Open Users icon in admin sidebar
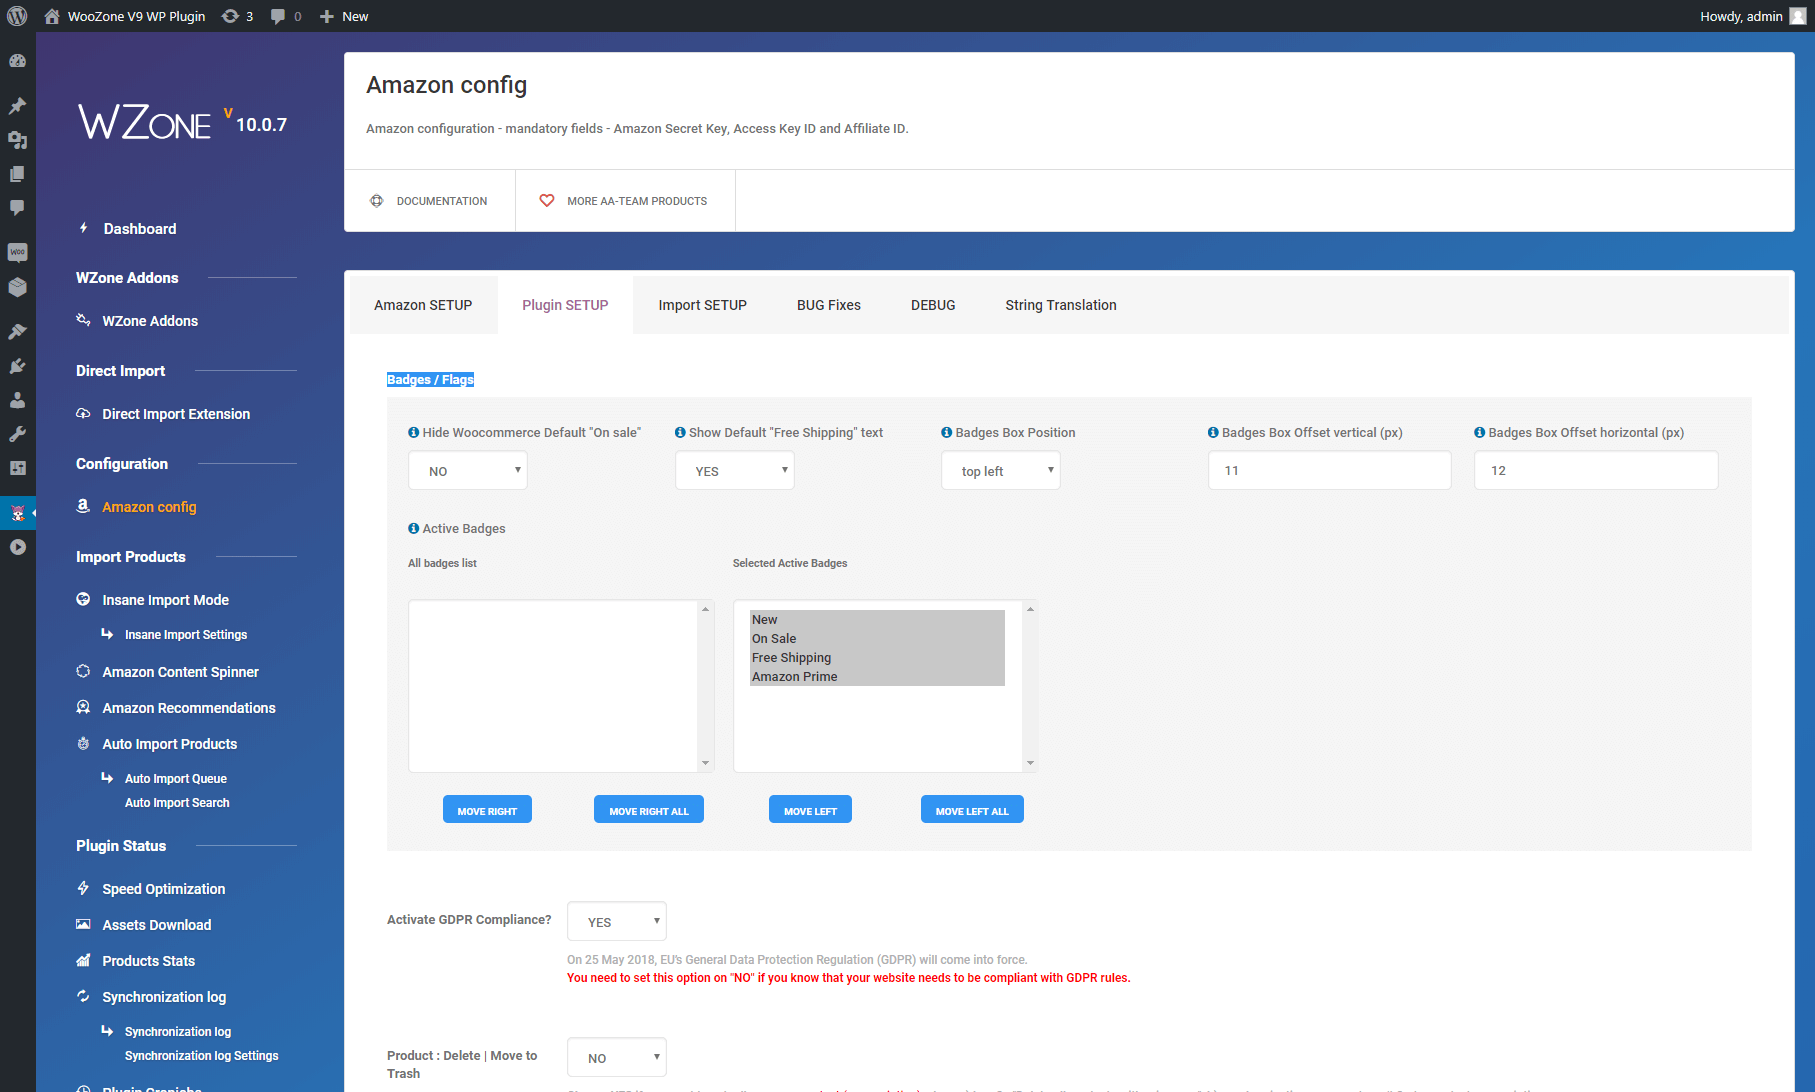The height and width of the screenshot is (1092, 1815). click(x=17, y=400)
